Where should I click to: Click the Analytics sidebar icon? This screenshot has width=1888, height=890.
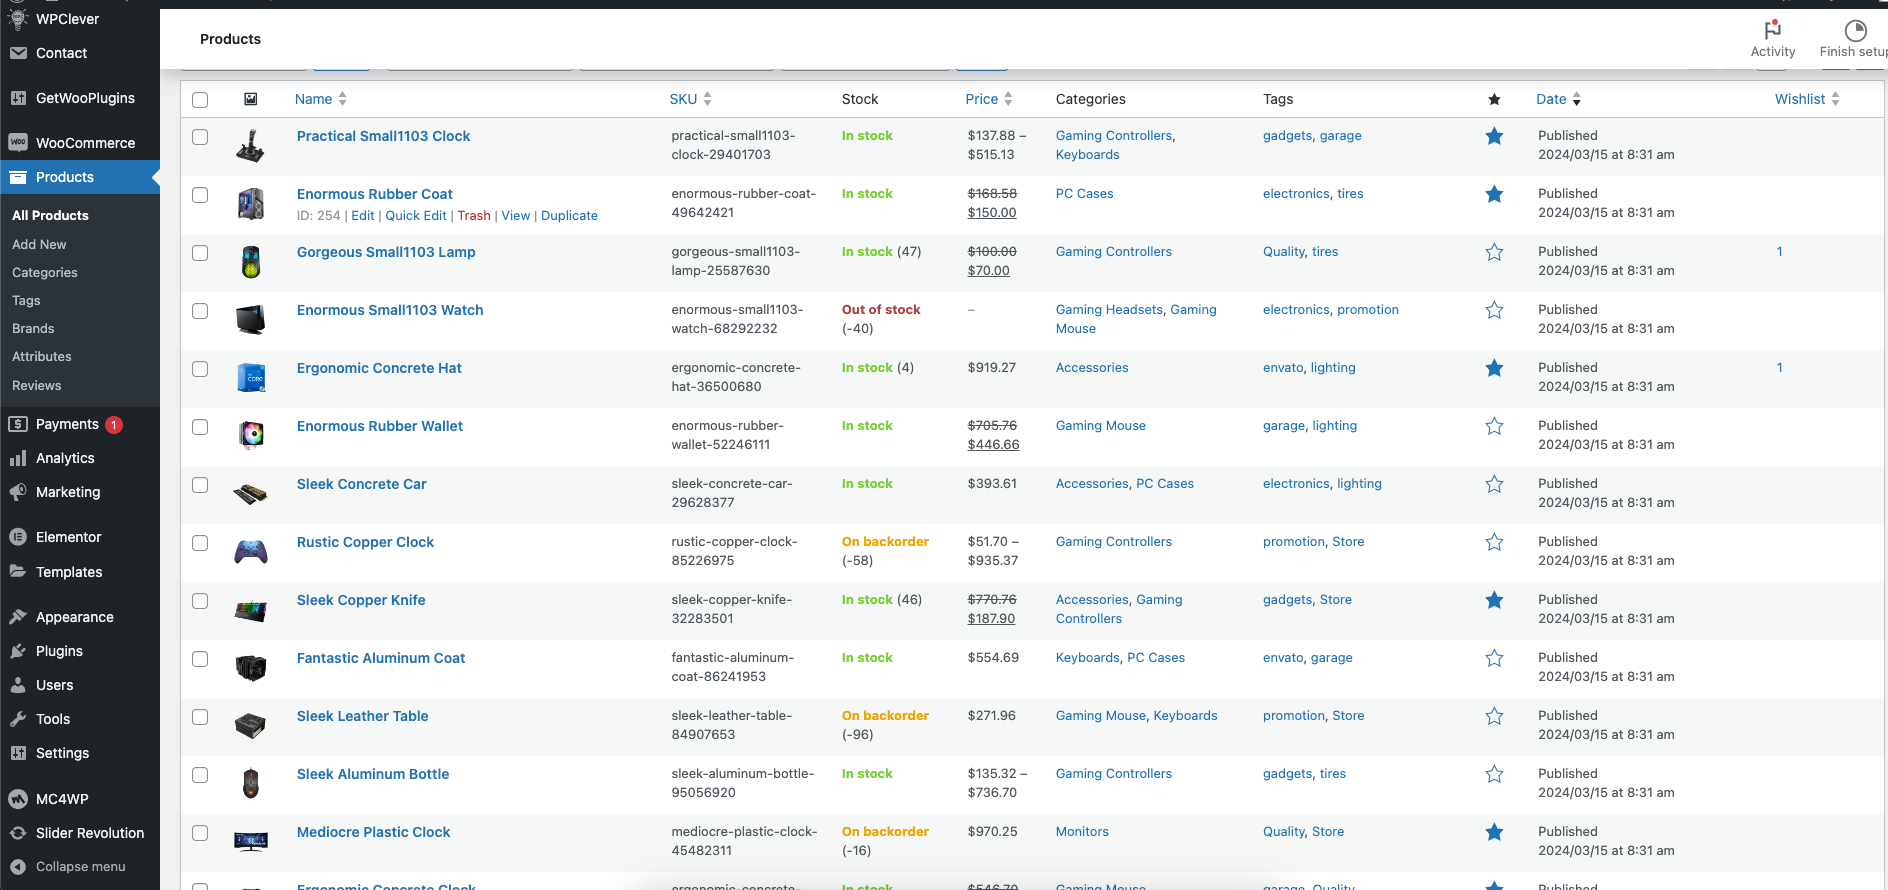click(18, 458)
